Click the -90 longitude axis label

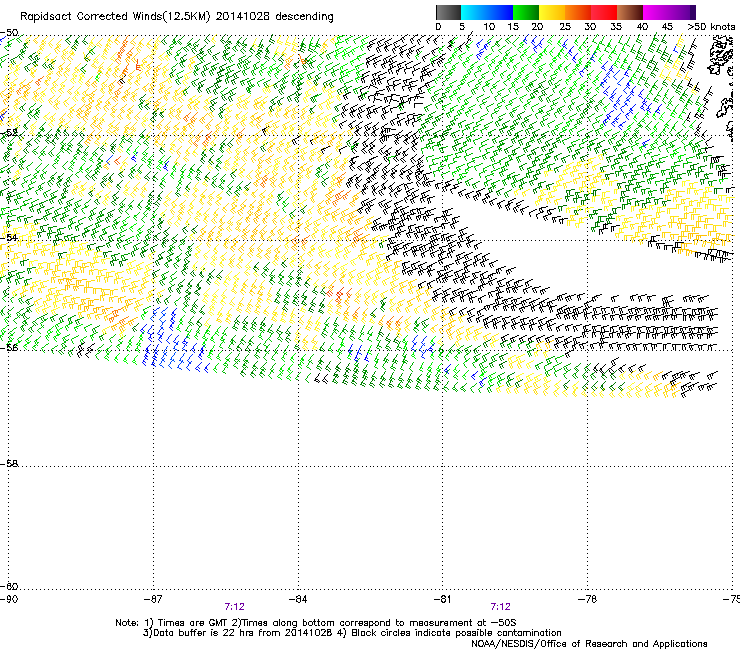[9, 599]
